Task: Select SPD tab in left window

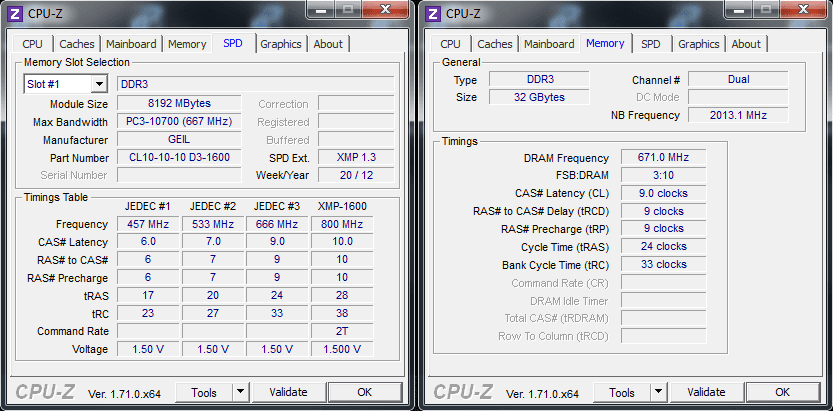Action: pos(233,43)
